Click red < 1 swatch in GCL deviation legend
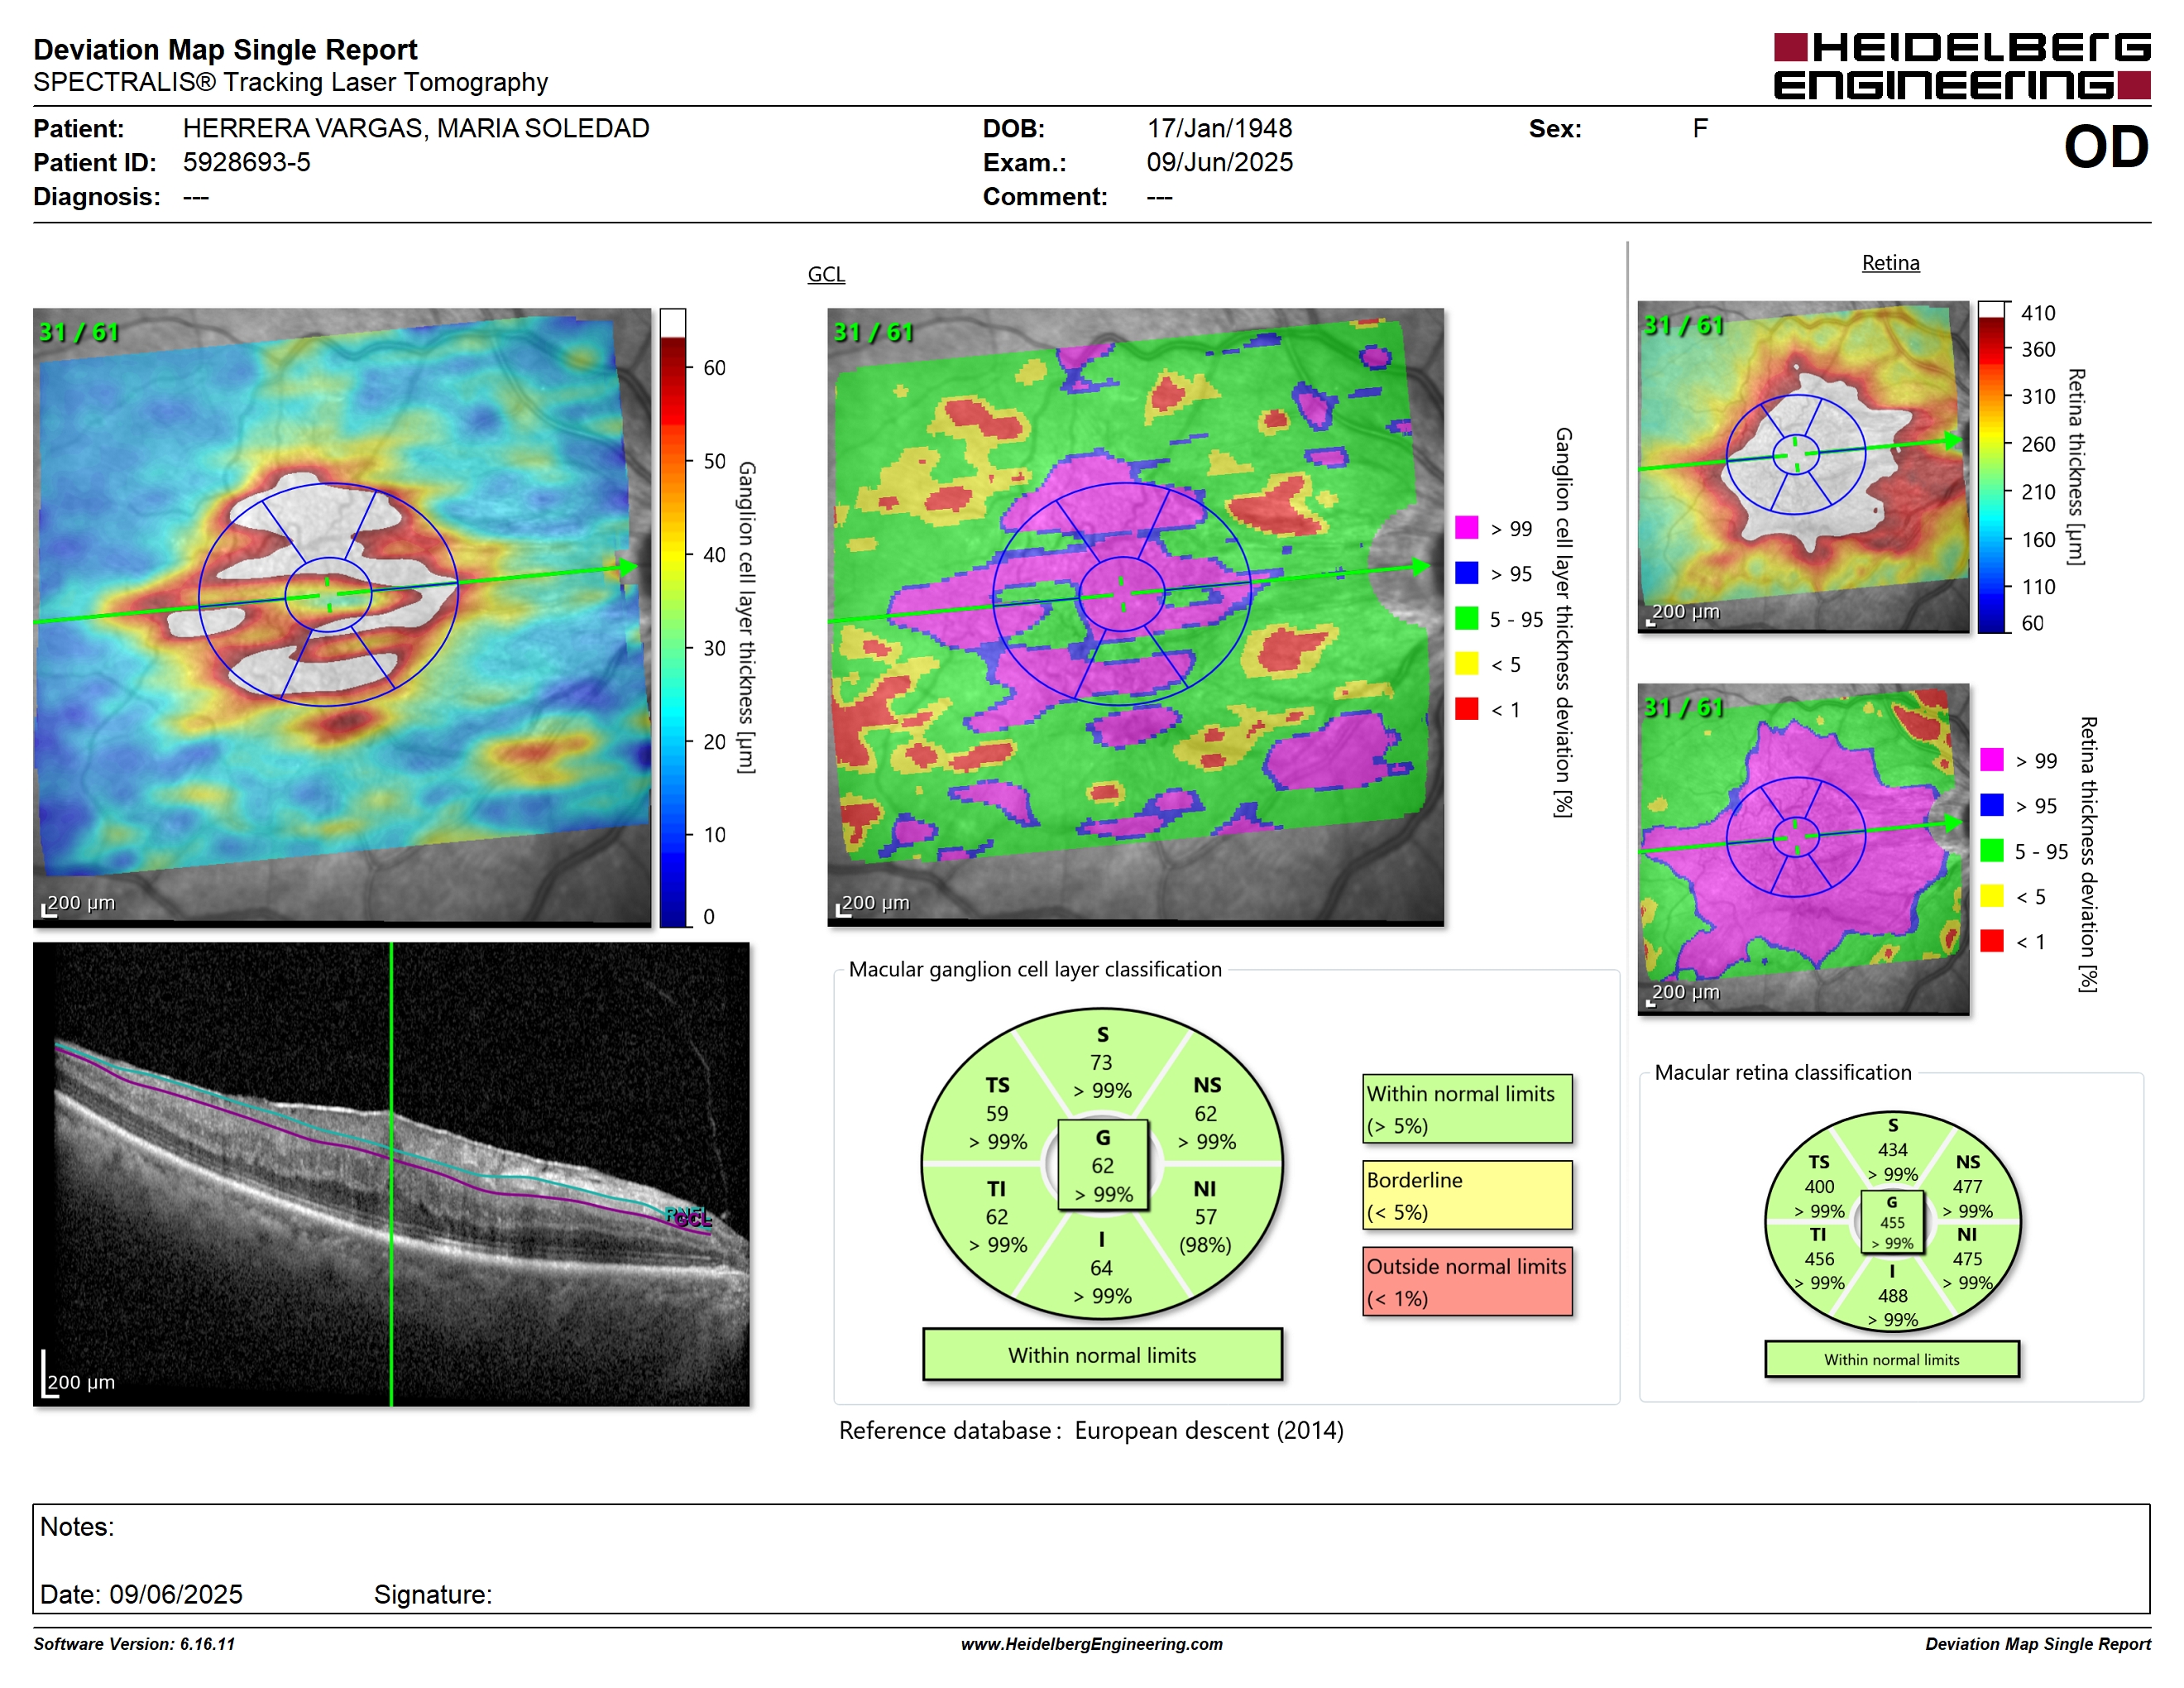The height and width of the screenshot is (1688, 2184). (x=1466, y=709)
